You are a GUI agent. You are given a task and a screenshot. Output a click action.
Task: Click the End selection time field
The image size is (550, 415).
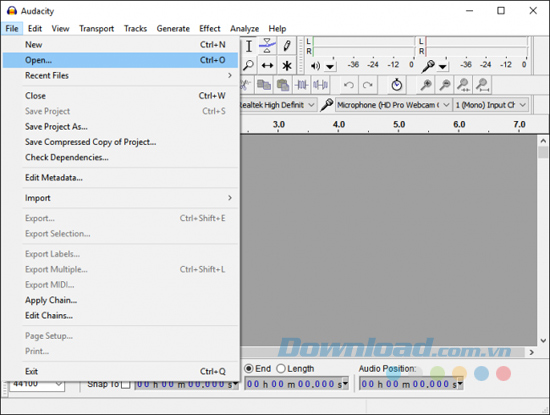click(x=297, y=384)
